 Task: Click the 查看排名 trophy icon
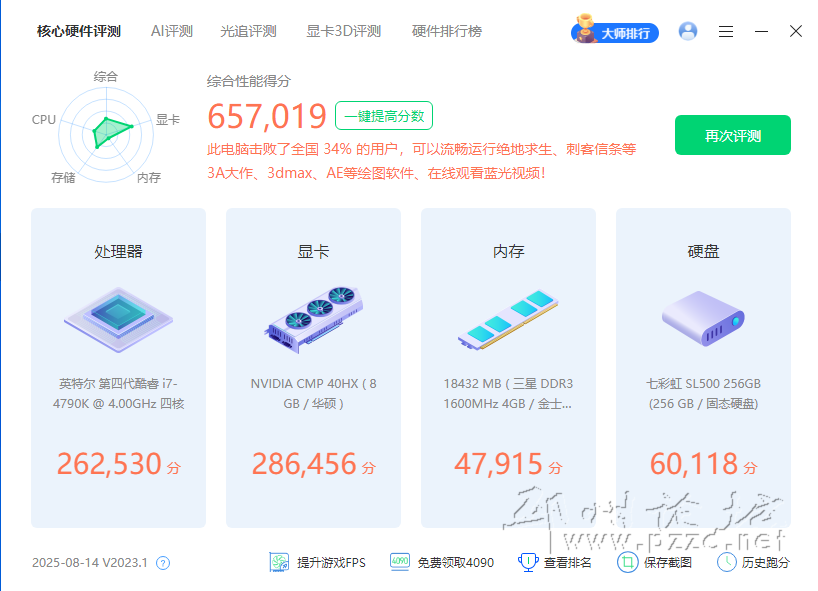coord(528,562)
